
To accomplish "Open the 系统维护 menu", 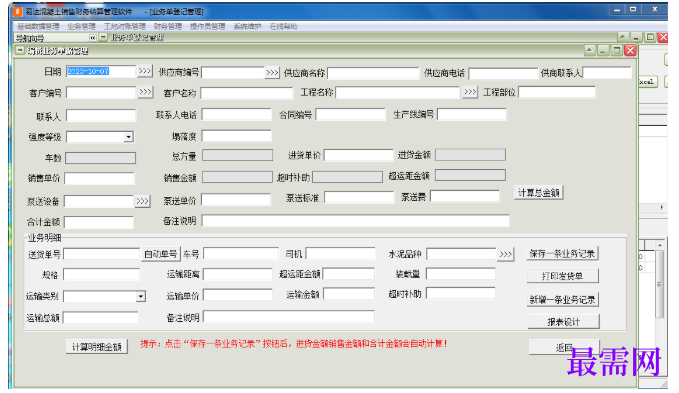I will 247,26.
